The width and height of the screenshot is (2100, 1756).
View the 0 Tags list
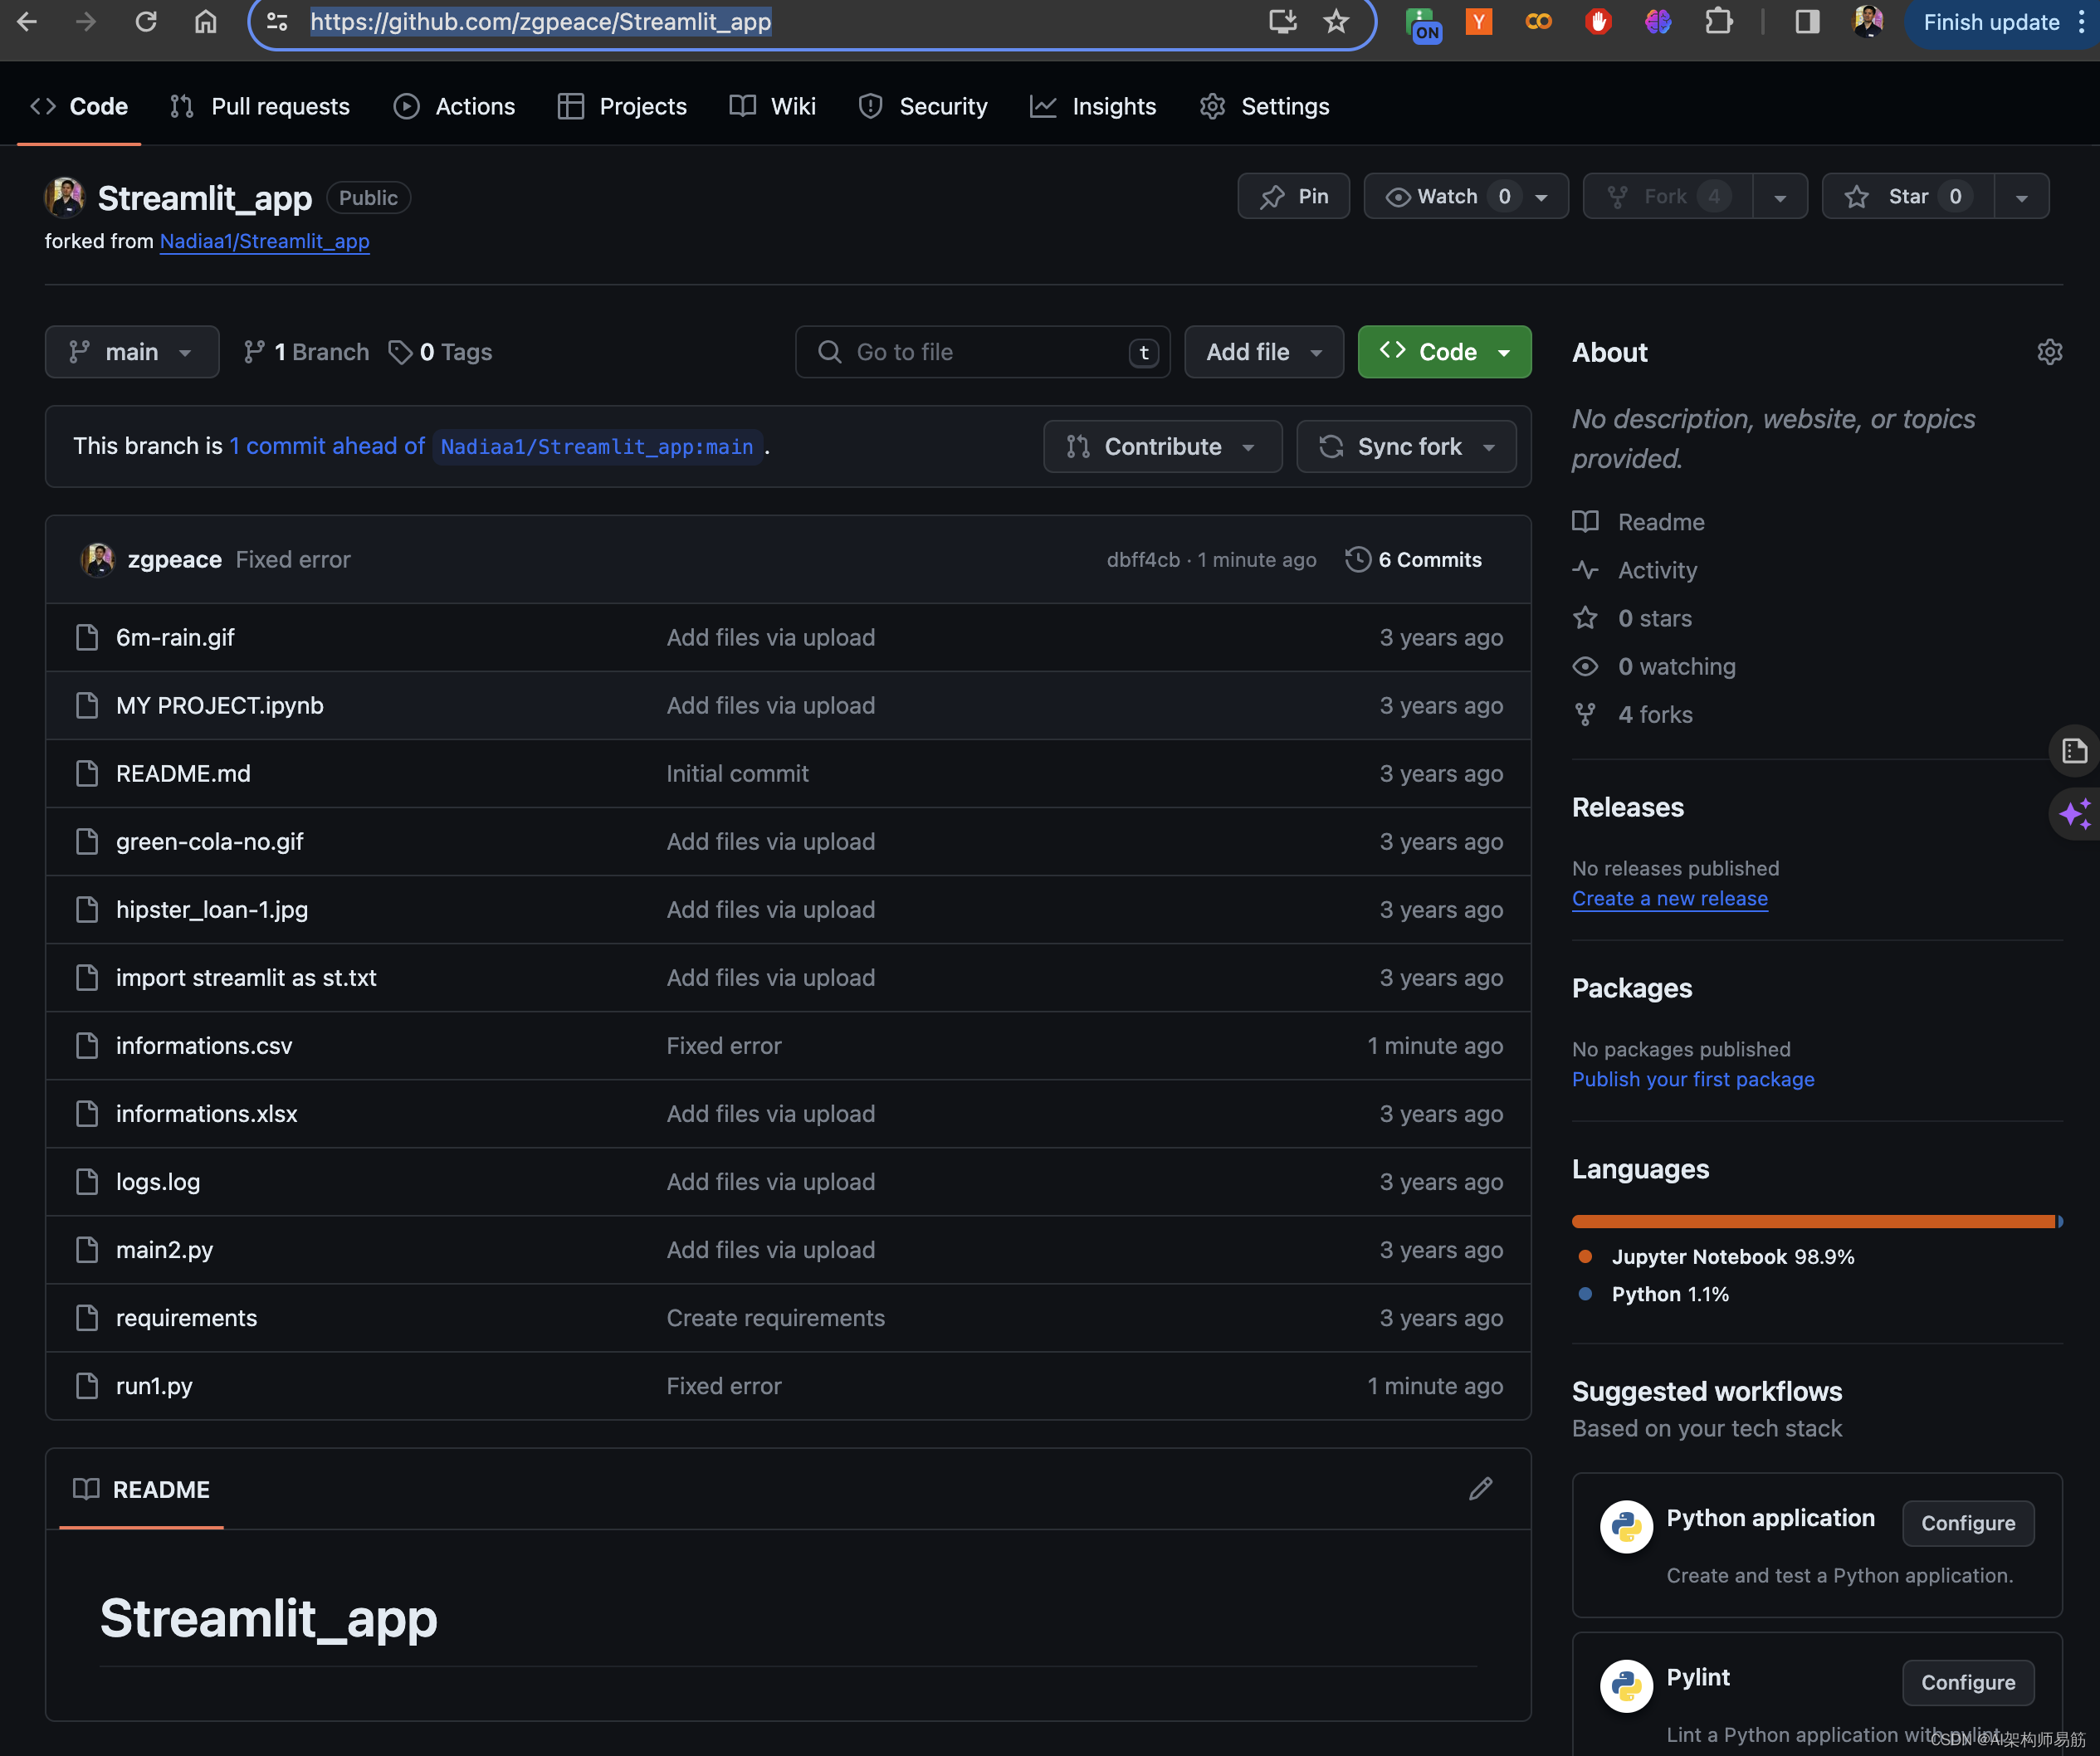click(x=440, y=352)
